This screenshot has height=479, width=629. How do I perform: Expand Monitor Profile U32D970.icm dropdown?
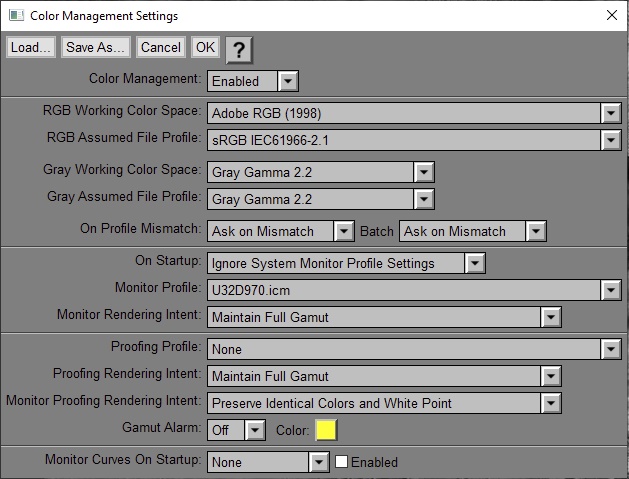pyautogui.click(x=612, y=290)
